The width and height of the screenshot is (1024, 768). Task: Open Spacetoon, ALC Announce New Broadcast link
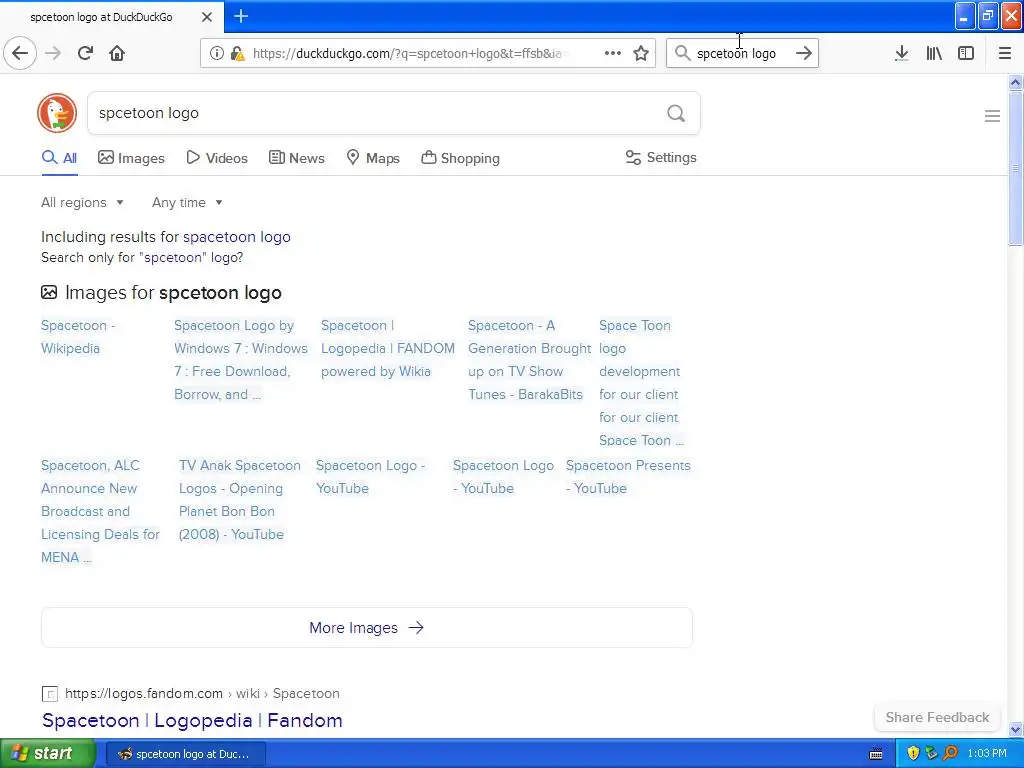click(100, 511)
